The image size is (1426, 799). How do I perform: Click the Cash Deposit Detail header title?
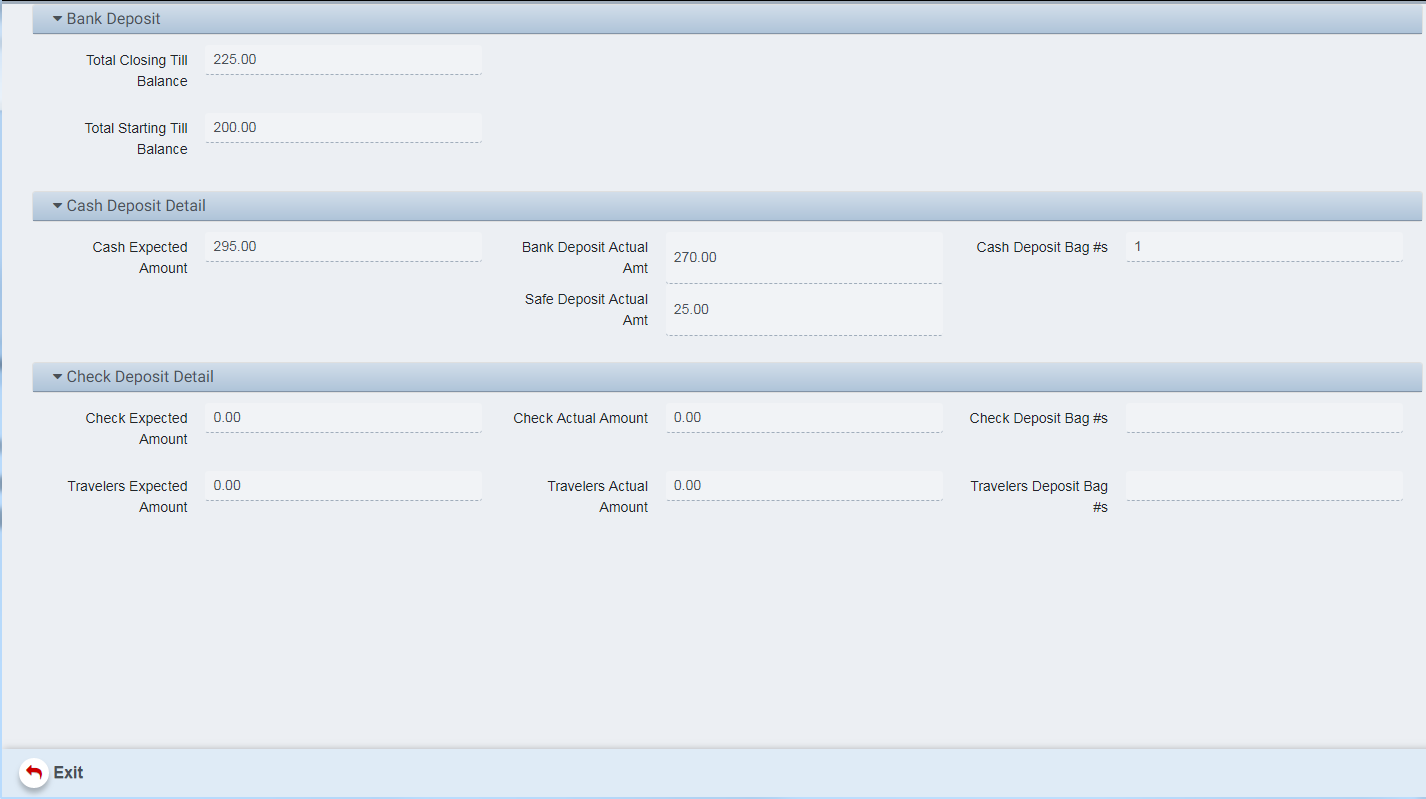click(136, 206)
